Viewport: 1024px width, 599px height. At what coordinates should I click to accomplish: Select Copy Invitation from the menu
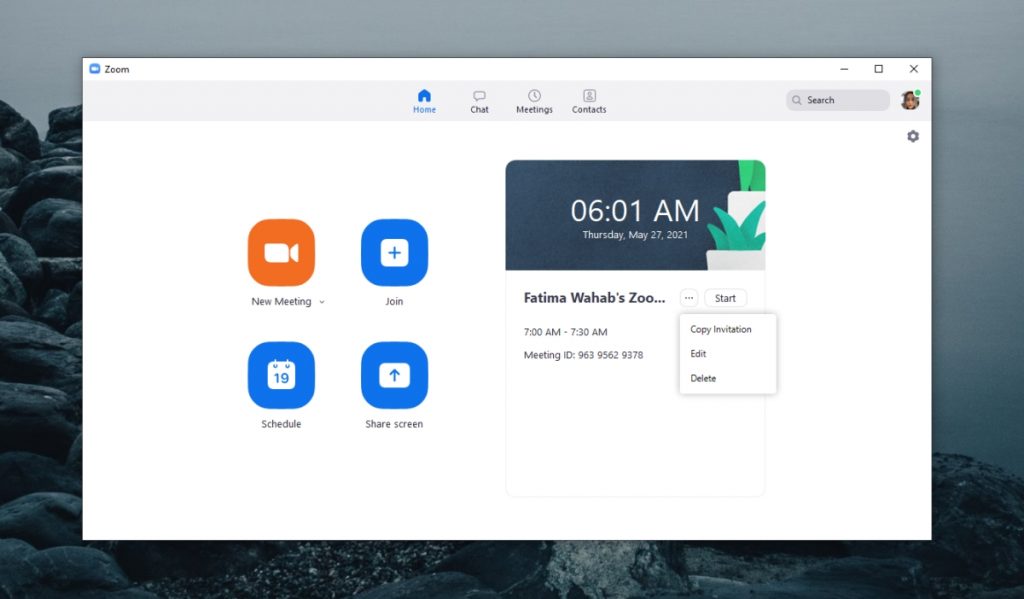click(x=722, y=329)
